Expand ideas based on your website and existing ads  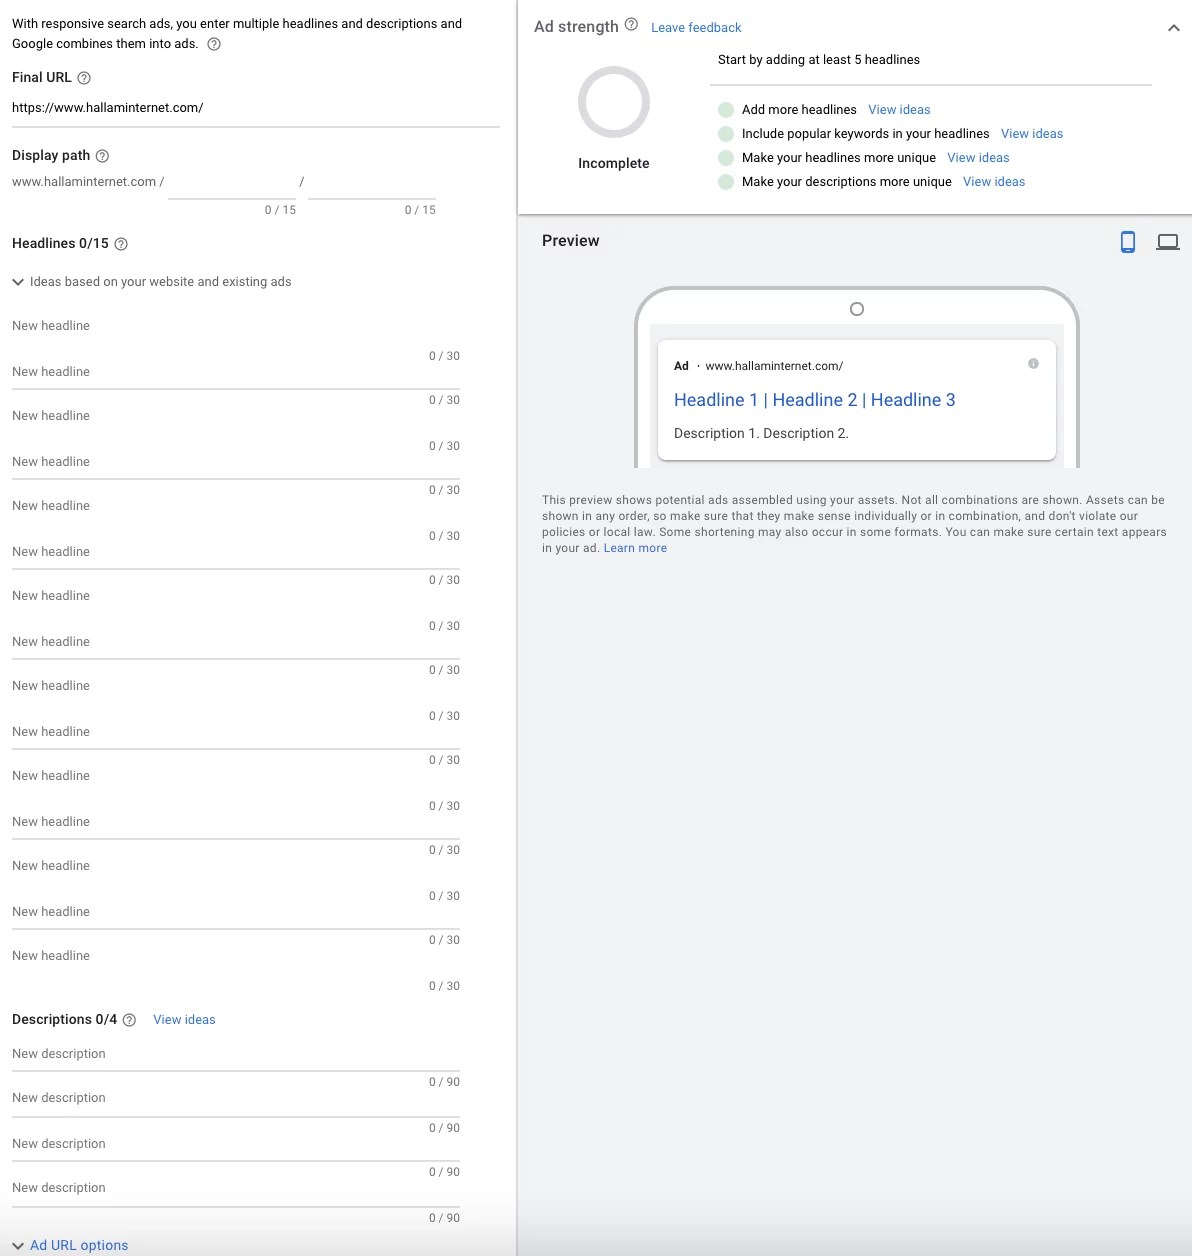click(x=18, y=282)
